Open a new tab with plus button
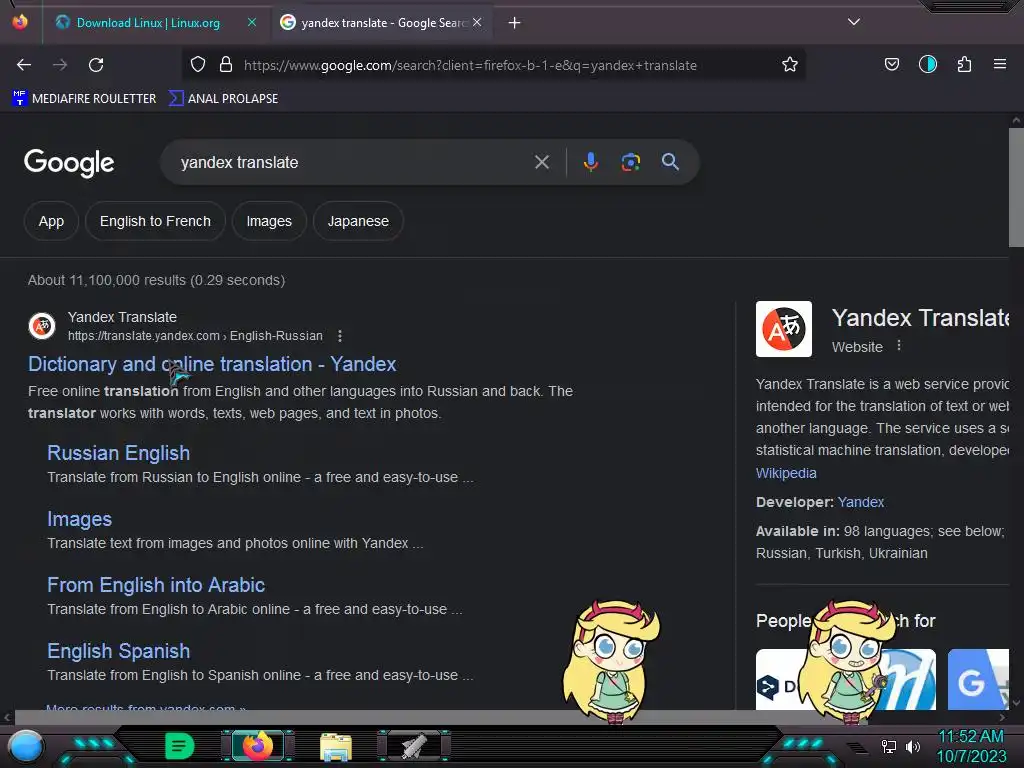The width and height of the screenshot is (1024, 768). click(x=515, y=23)
